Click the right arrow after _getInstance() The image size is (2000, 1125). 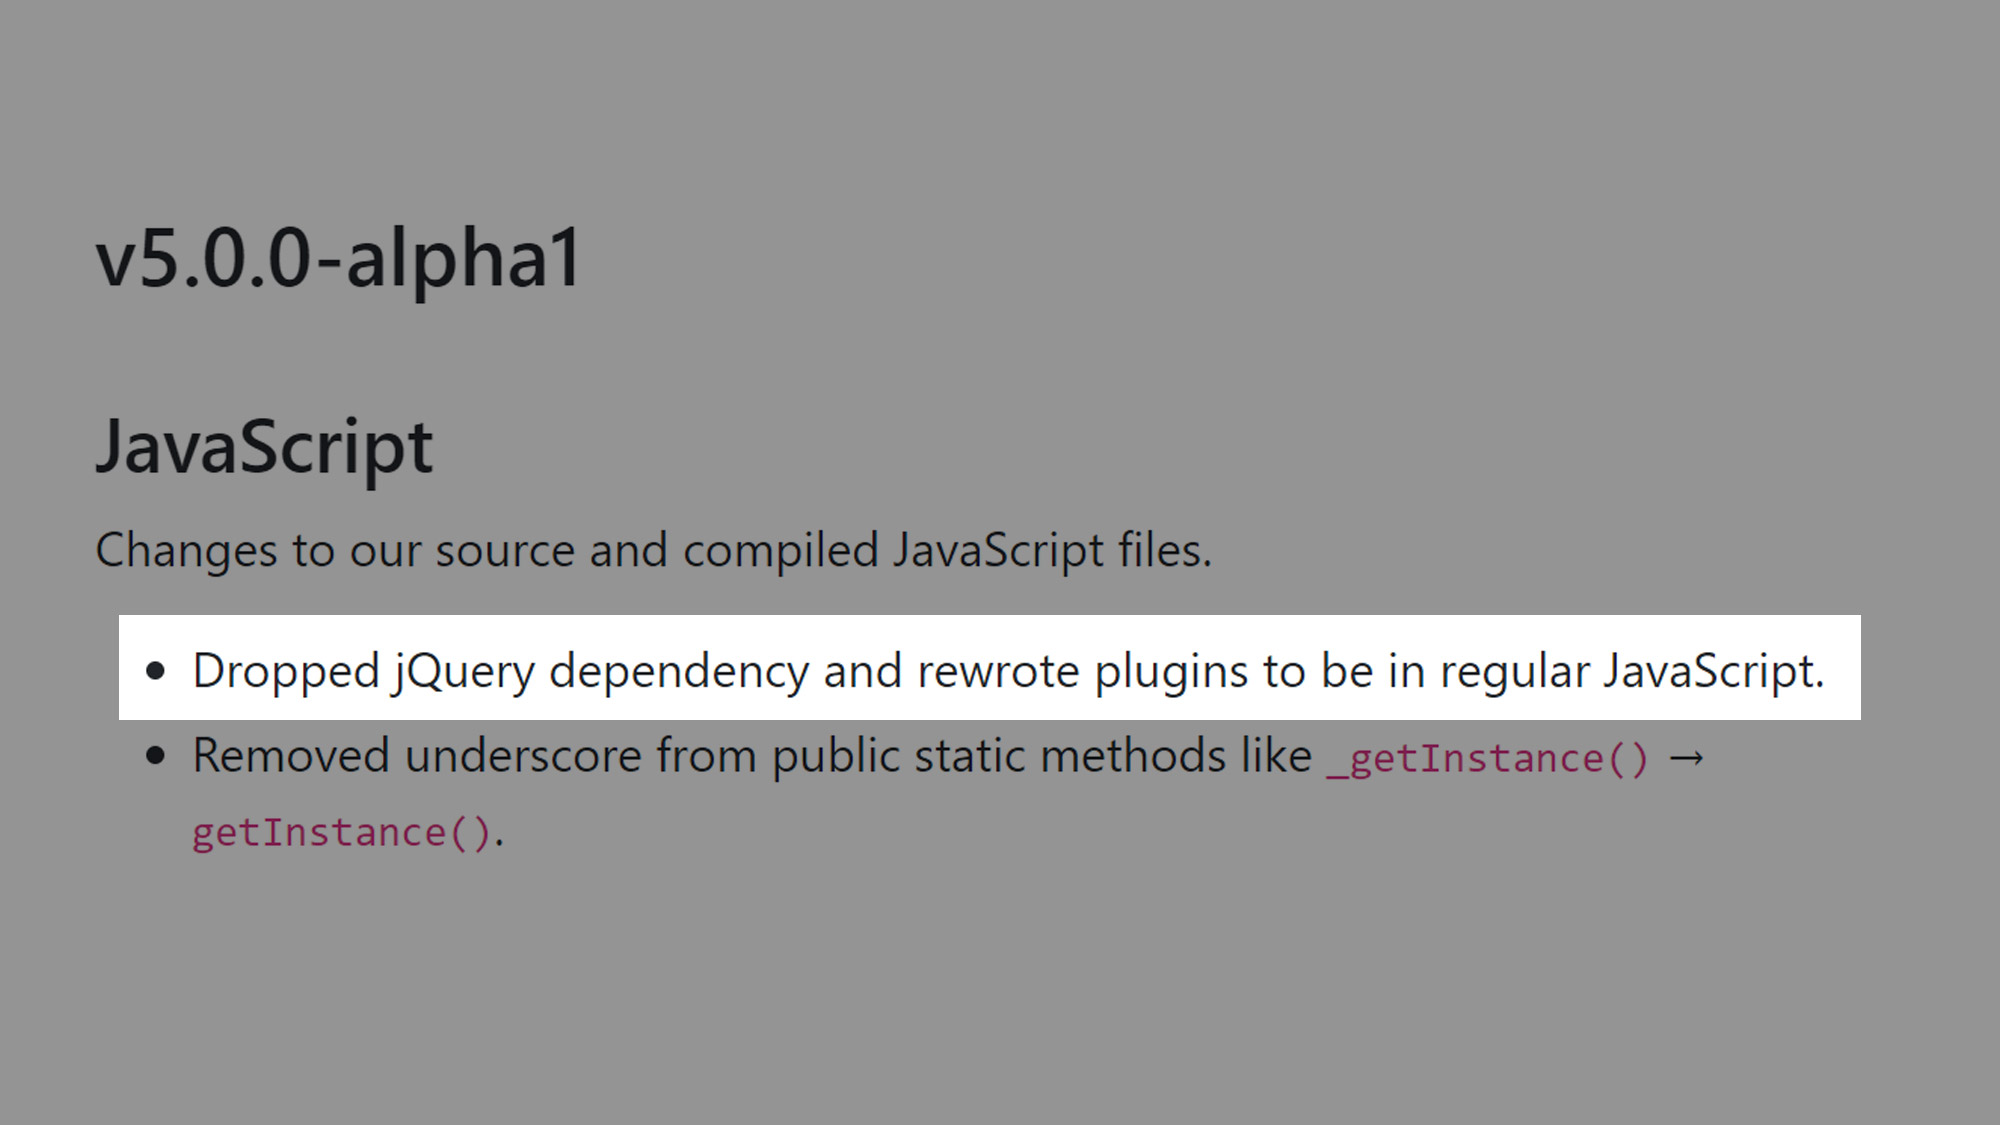coord(1686,758)
